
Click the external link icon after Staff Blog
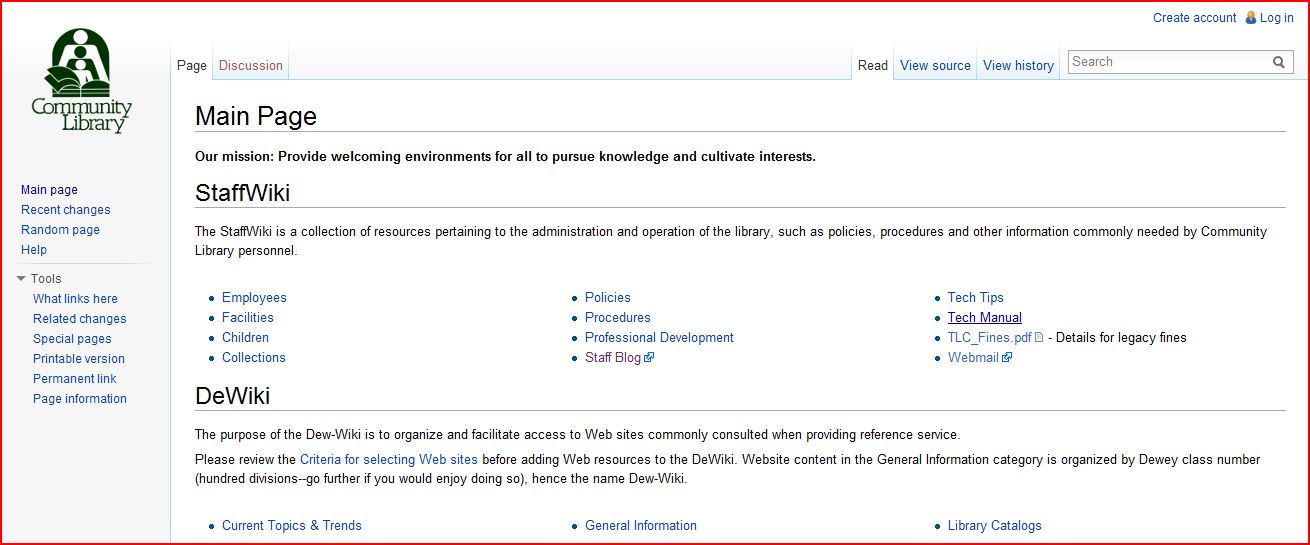tap(649, 358)
